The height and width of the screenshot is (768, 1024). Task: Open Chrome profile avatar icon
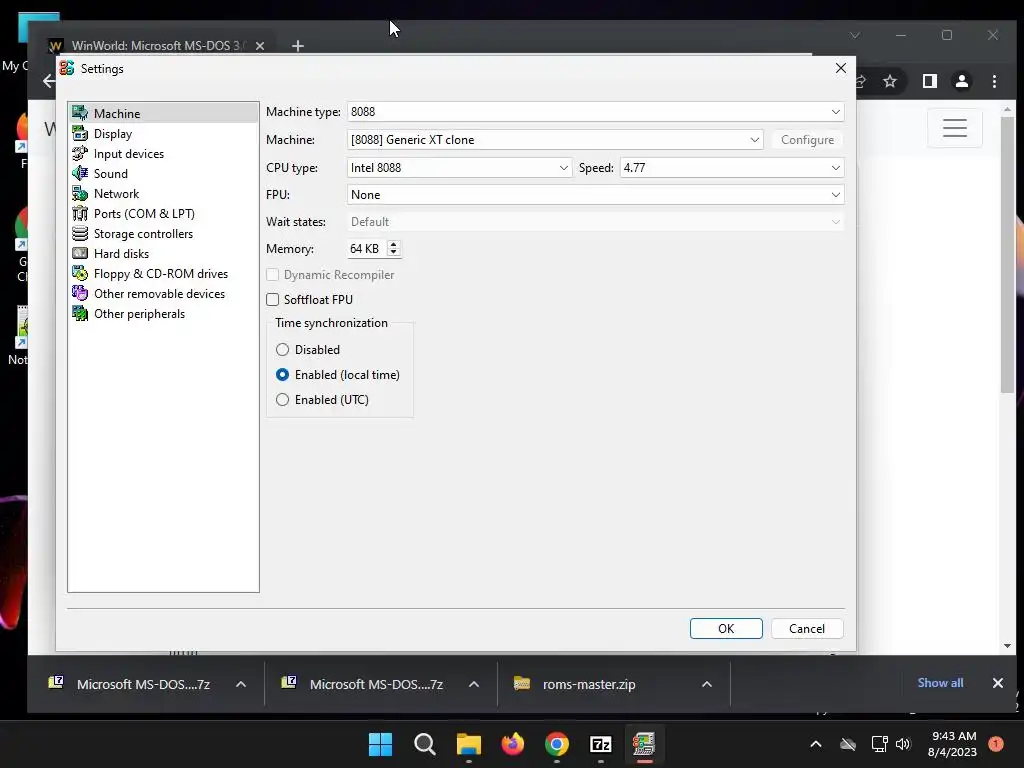click(961, 82)
